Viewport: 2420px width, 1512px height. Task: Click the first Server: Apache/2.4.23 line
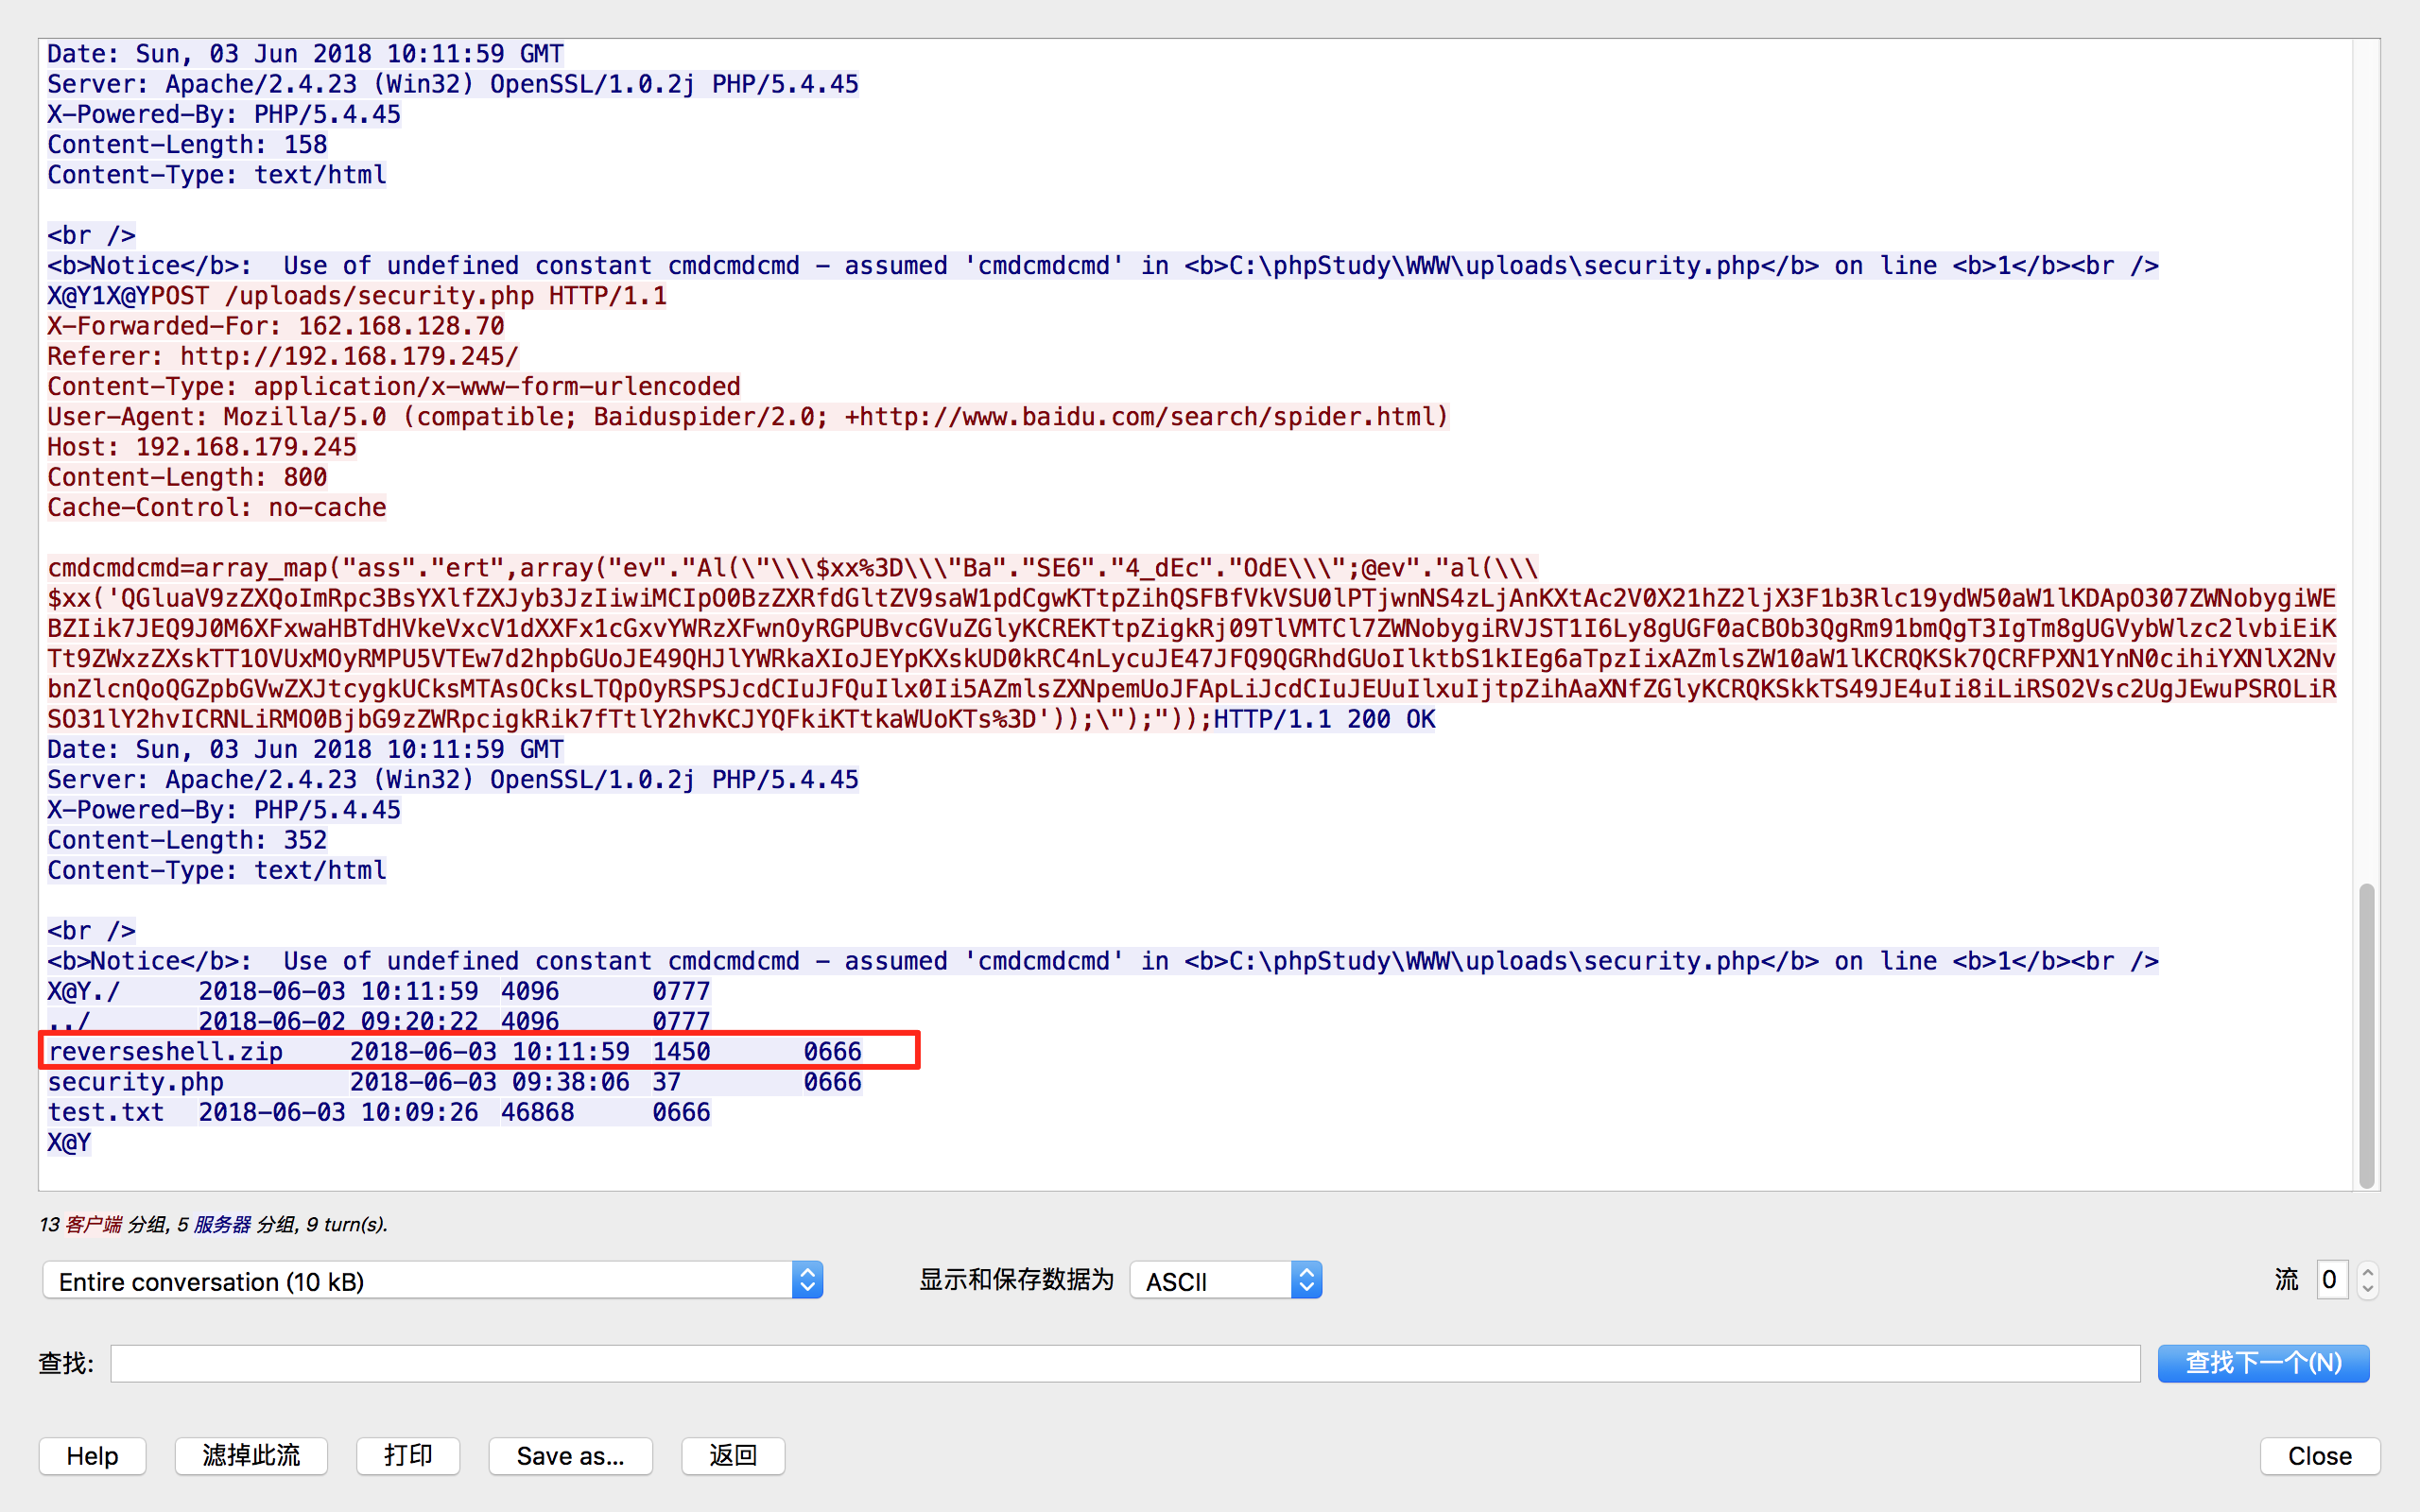[453, 84]
